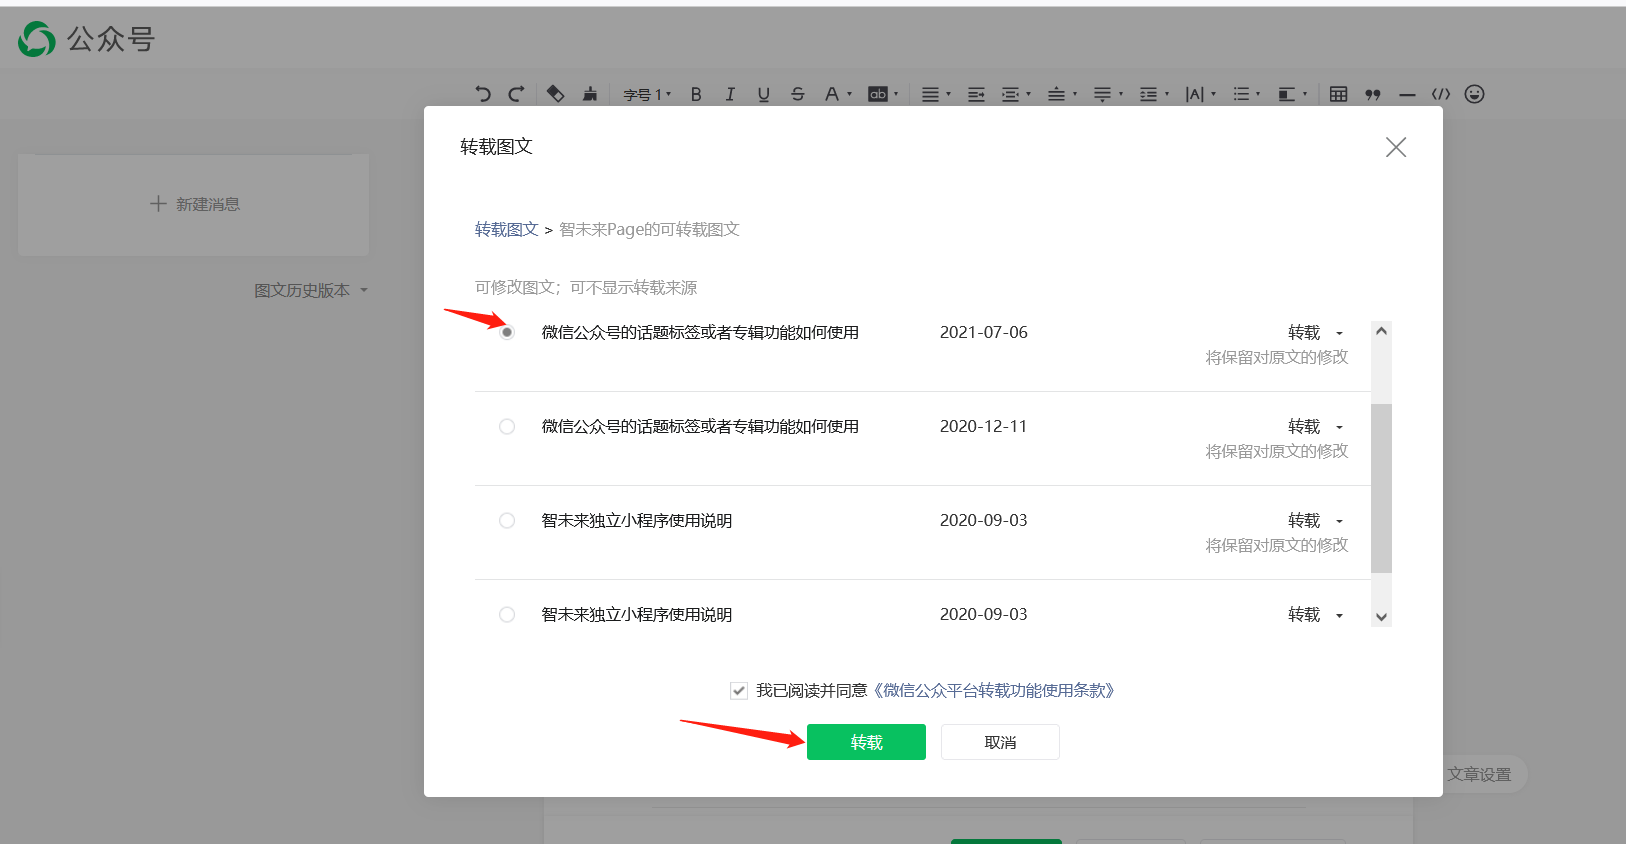Click the 取消 cancel button

click(1000, 742)
